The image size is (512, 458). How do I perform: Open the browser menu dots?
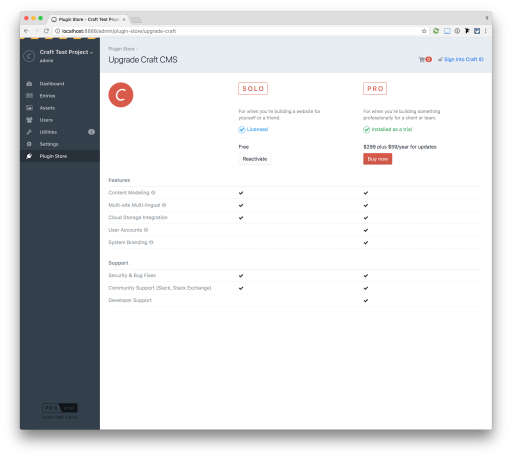point(486,31)
